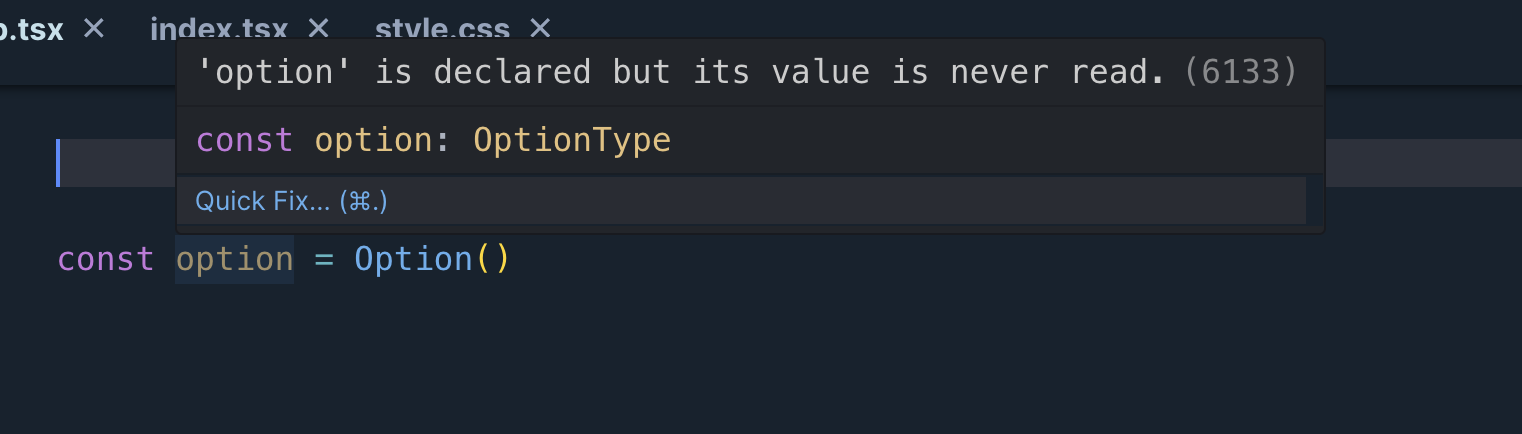Click the Option function call in code
Viewport: 1522px width, 434px height.
pyautogui.click(x=413, y=259)
